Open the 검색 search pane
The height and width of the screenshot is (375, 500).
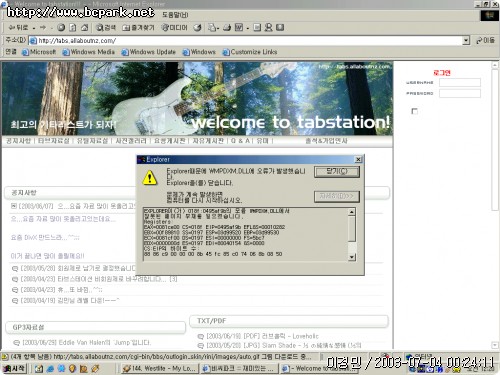(106, 28)
